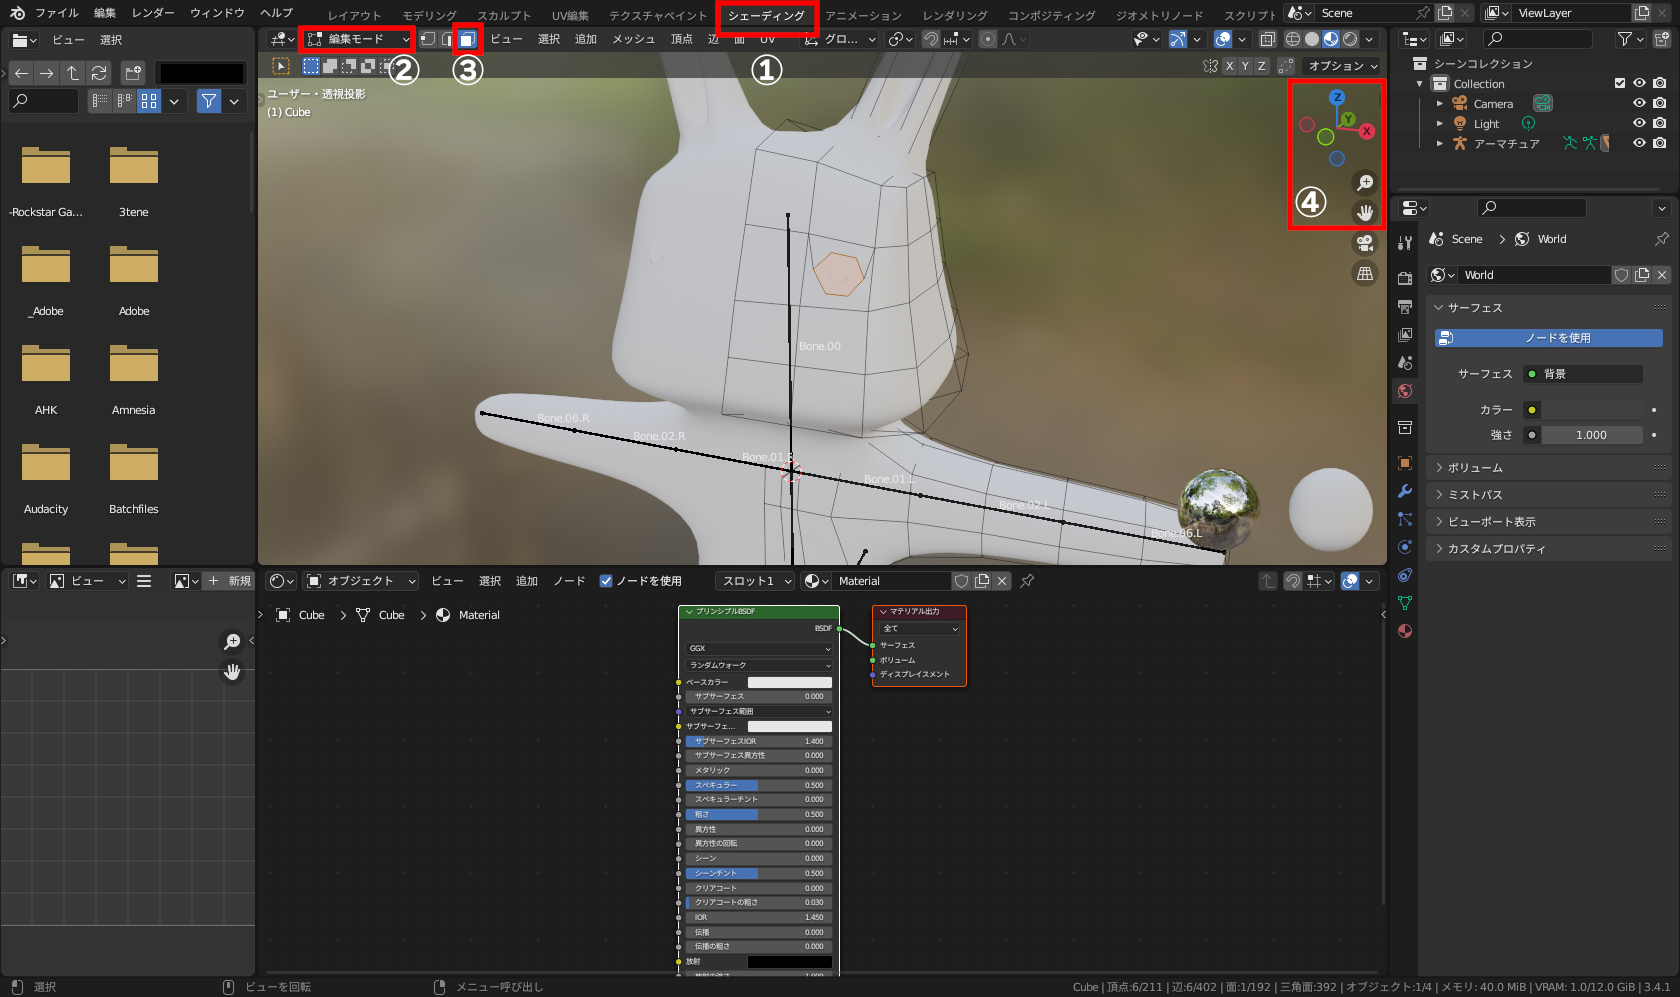The height and width of the screenshot is (997, 1680).
Task: Switch to the モデリング workspace tab
Action: (x=429, y=15)
